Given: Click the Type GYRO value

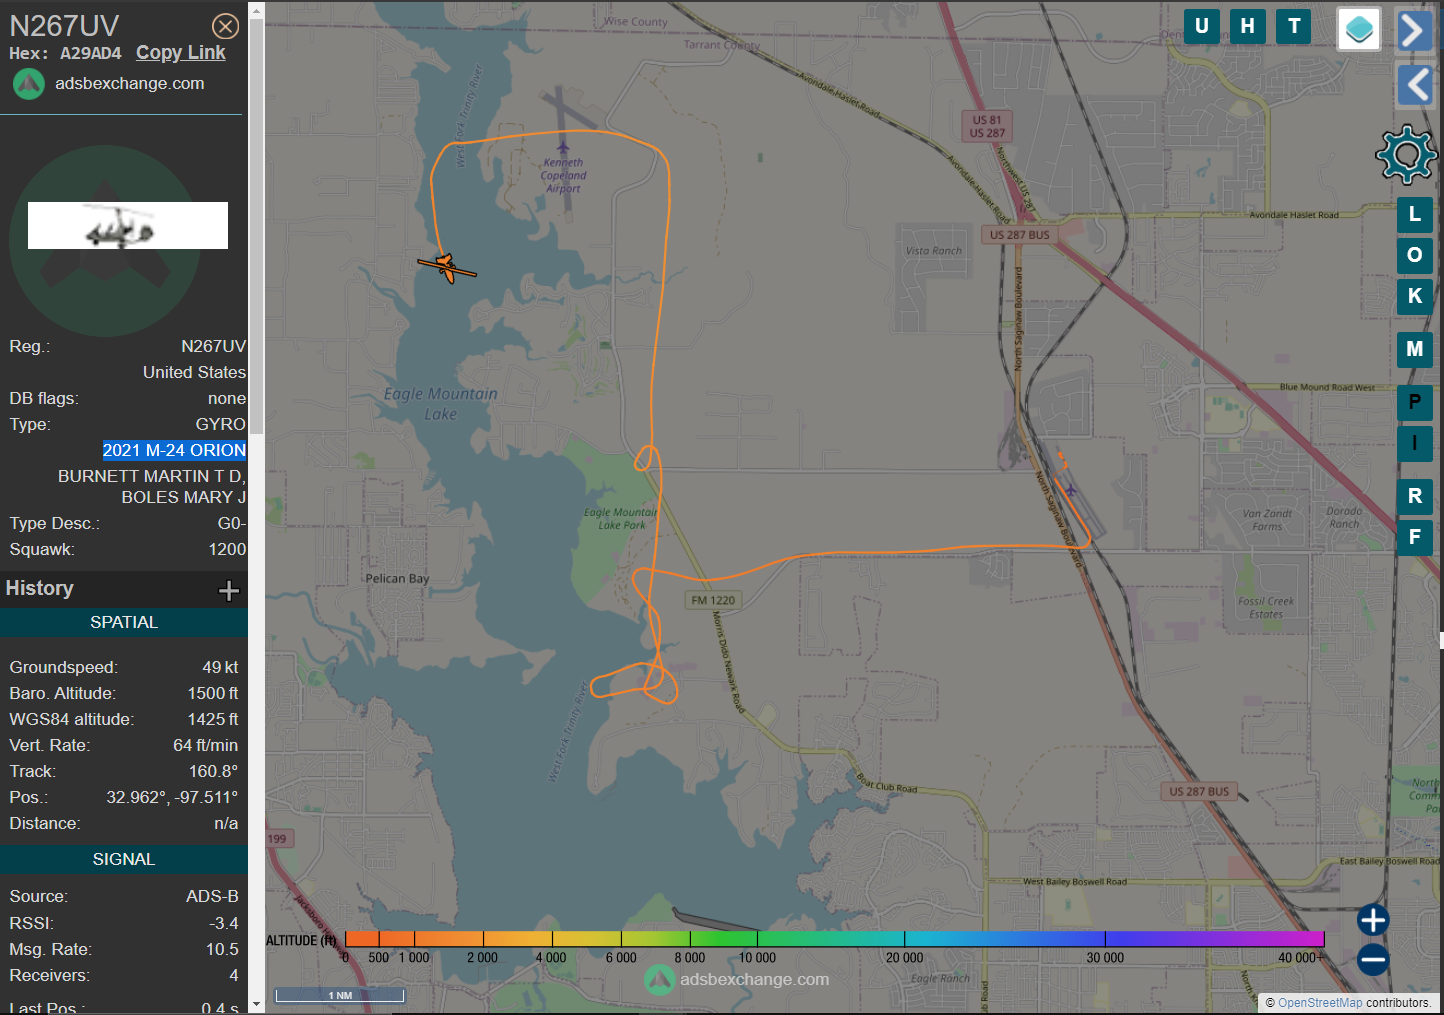Looking at the screenshot, I should pos(220,425).
